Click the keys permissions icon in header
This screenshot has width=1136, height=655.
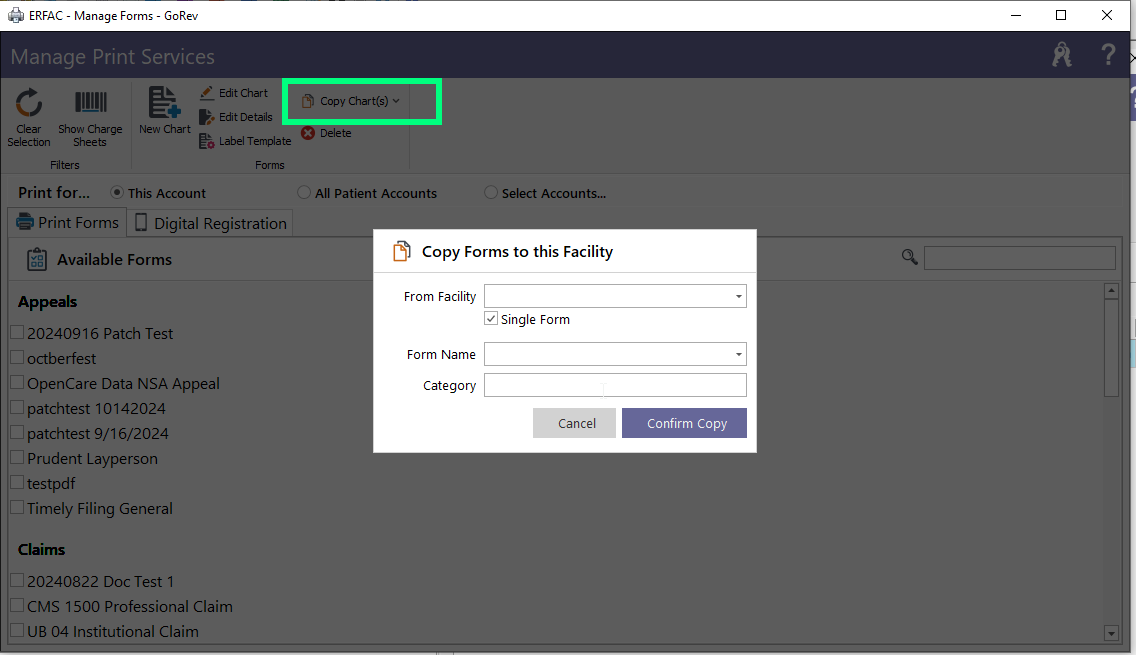[x=1061, y=55]
